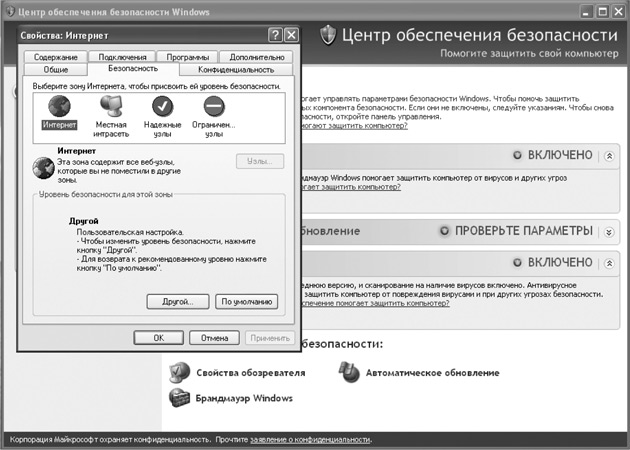Collapse the lower ВКЛЮЧЕНО antivirus section
630x450 pixels.
(609, 264)
